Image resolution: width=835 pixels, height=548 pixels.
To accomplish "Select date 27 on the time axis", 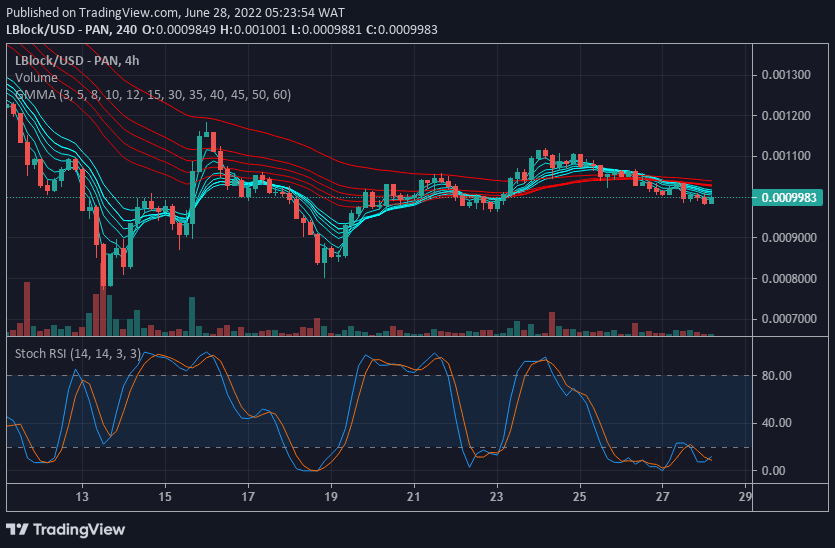I will (662, 497).
